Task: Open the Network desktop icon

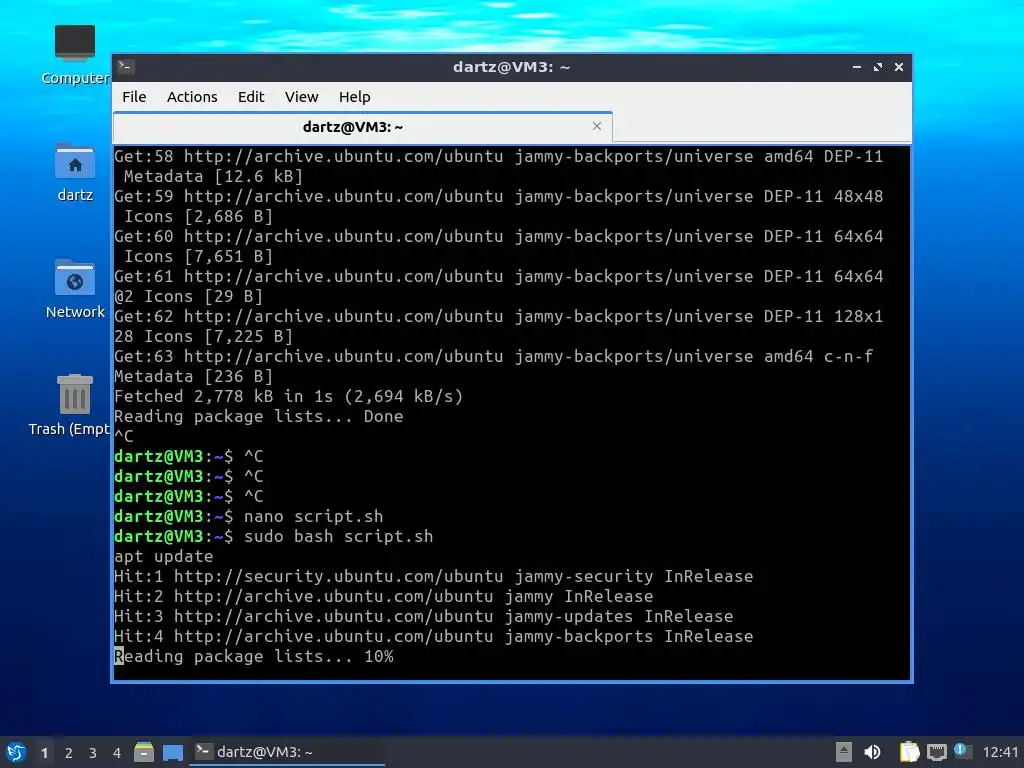Action: pyautogui.click(x=74, y=289)
